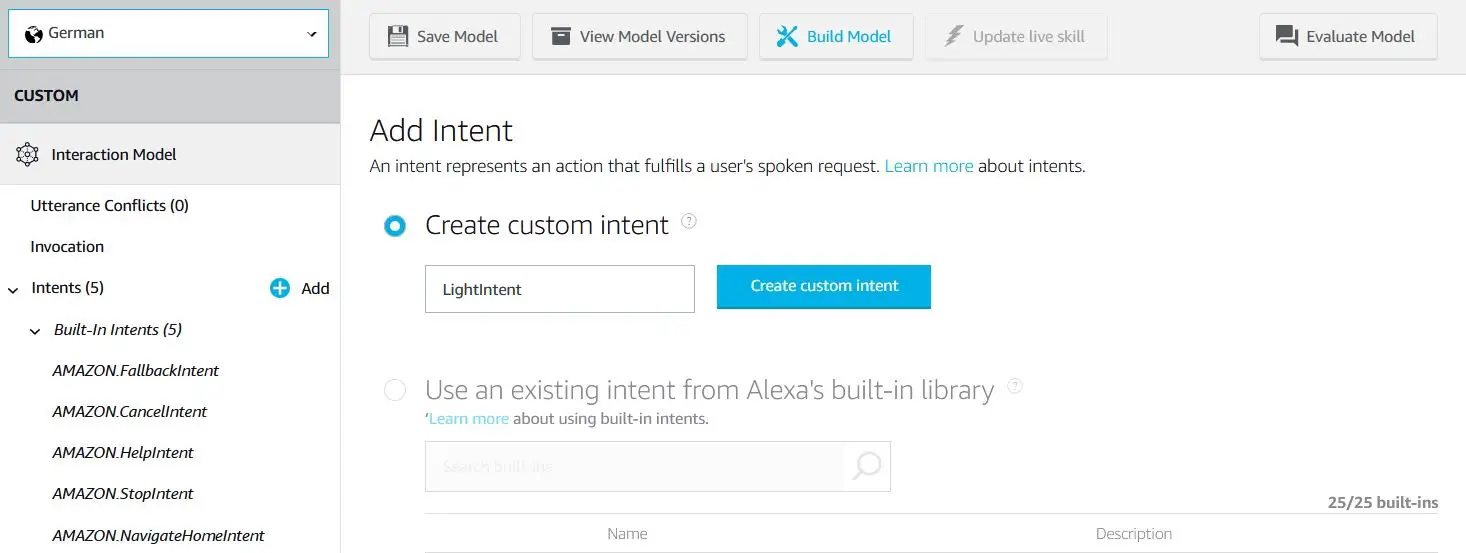Click the Save Model floppy disk icon
This screenshot has width=1466, height=553.
(397, 37)
